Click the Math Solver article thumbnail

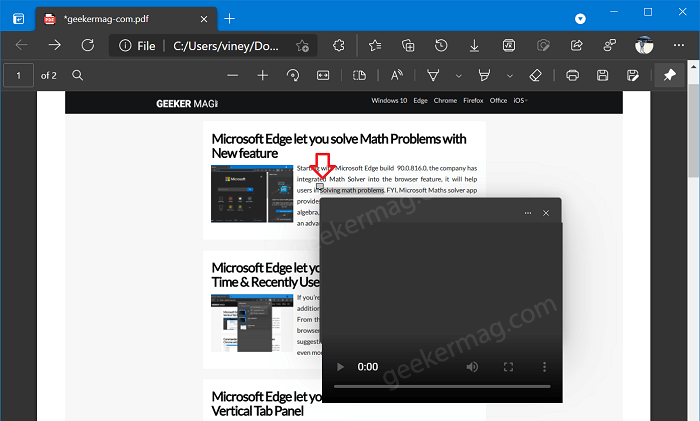(252, 194)
